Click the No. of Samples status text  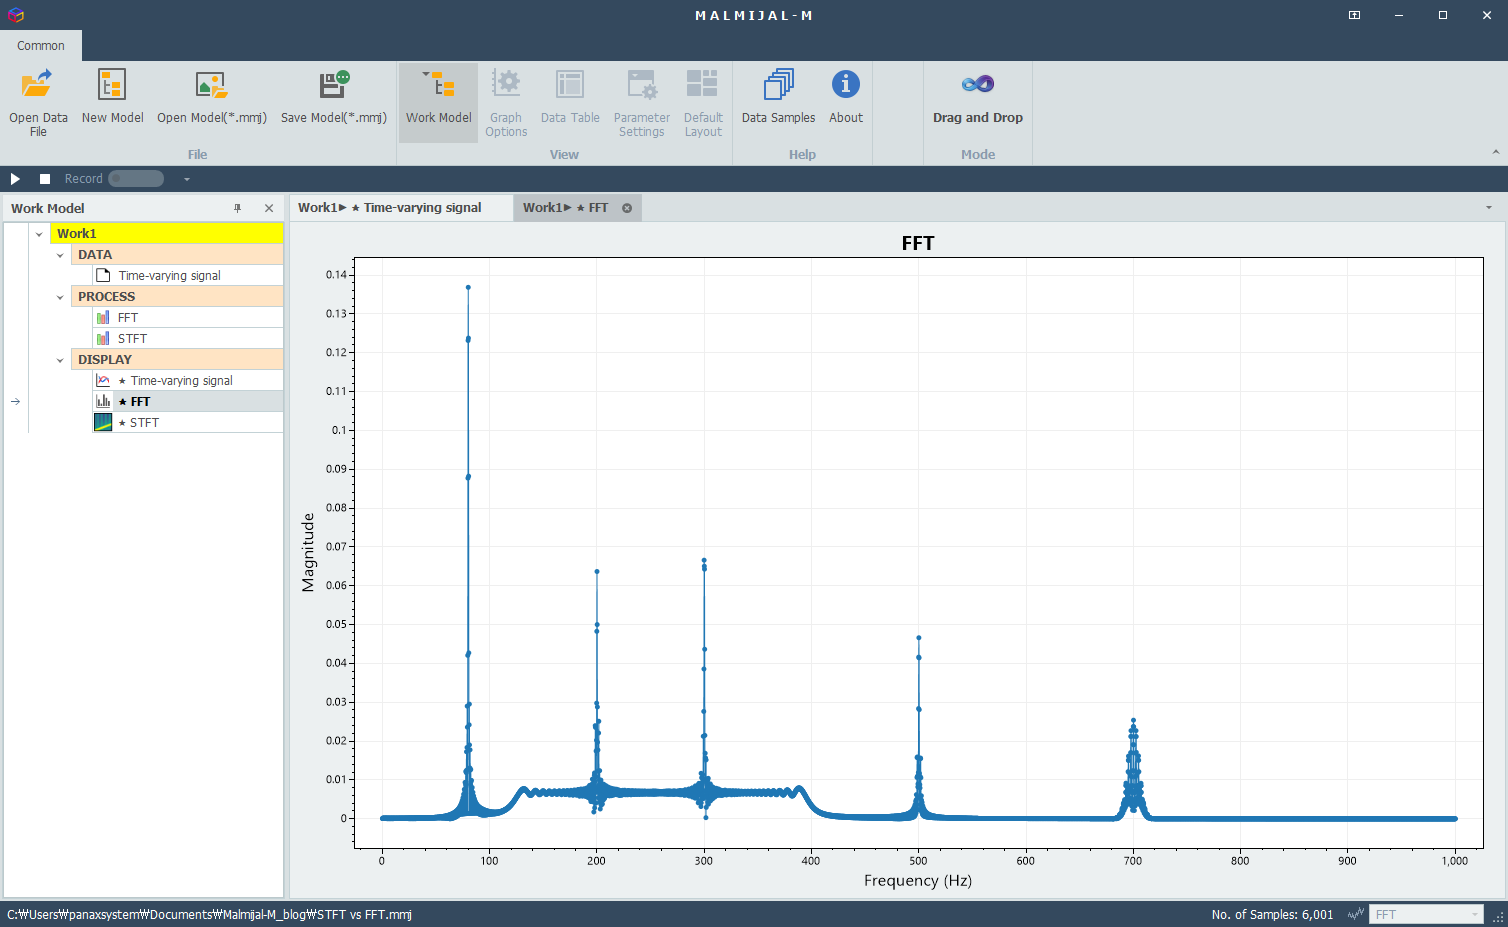tap(1272, 914)
